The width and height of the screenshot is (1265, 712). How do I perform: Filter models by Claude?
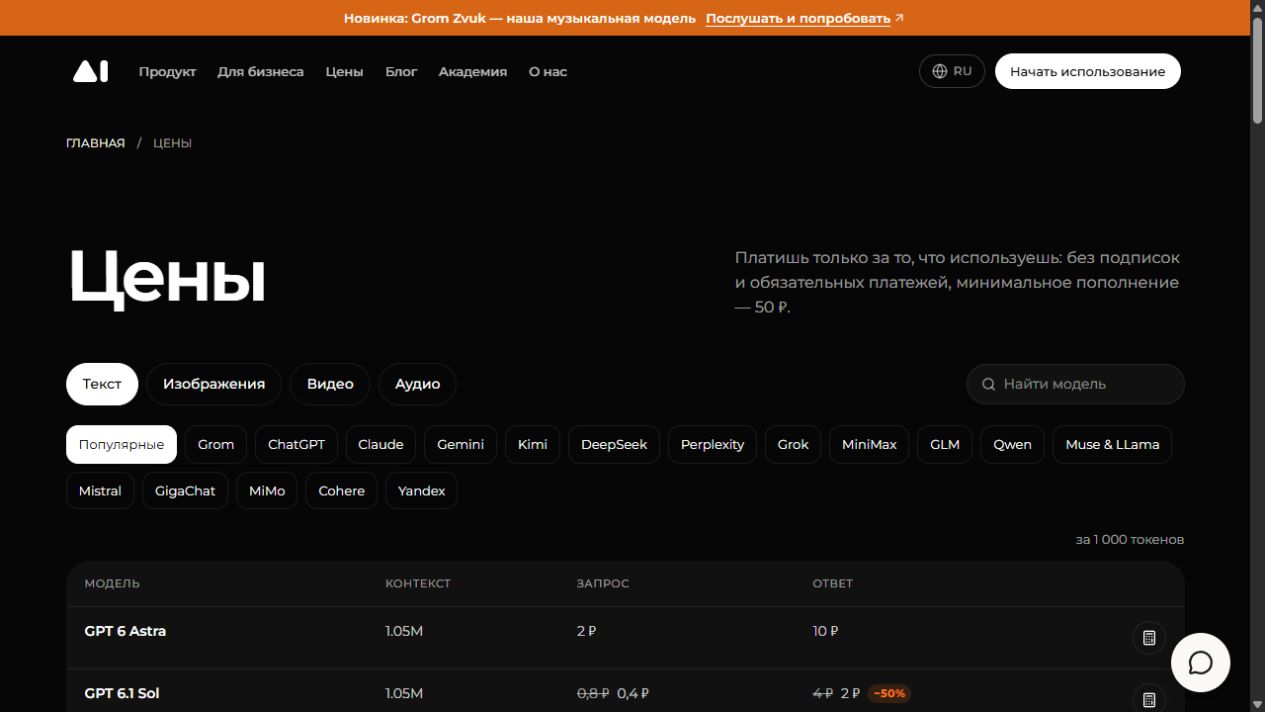coord(381,445)
